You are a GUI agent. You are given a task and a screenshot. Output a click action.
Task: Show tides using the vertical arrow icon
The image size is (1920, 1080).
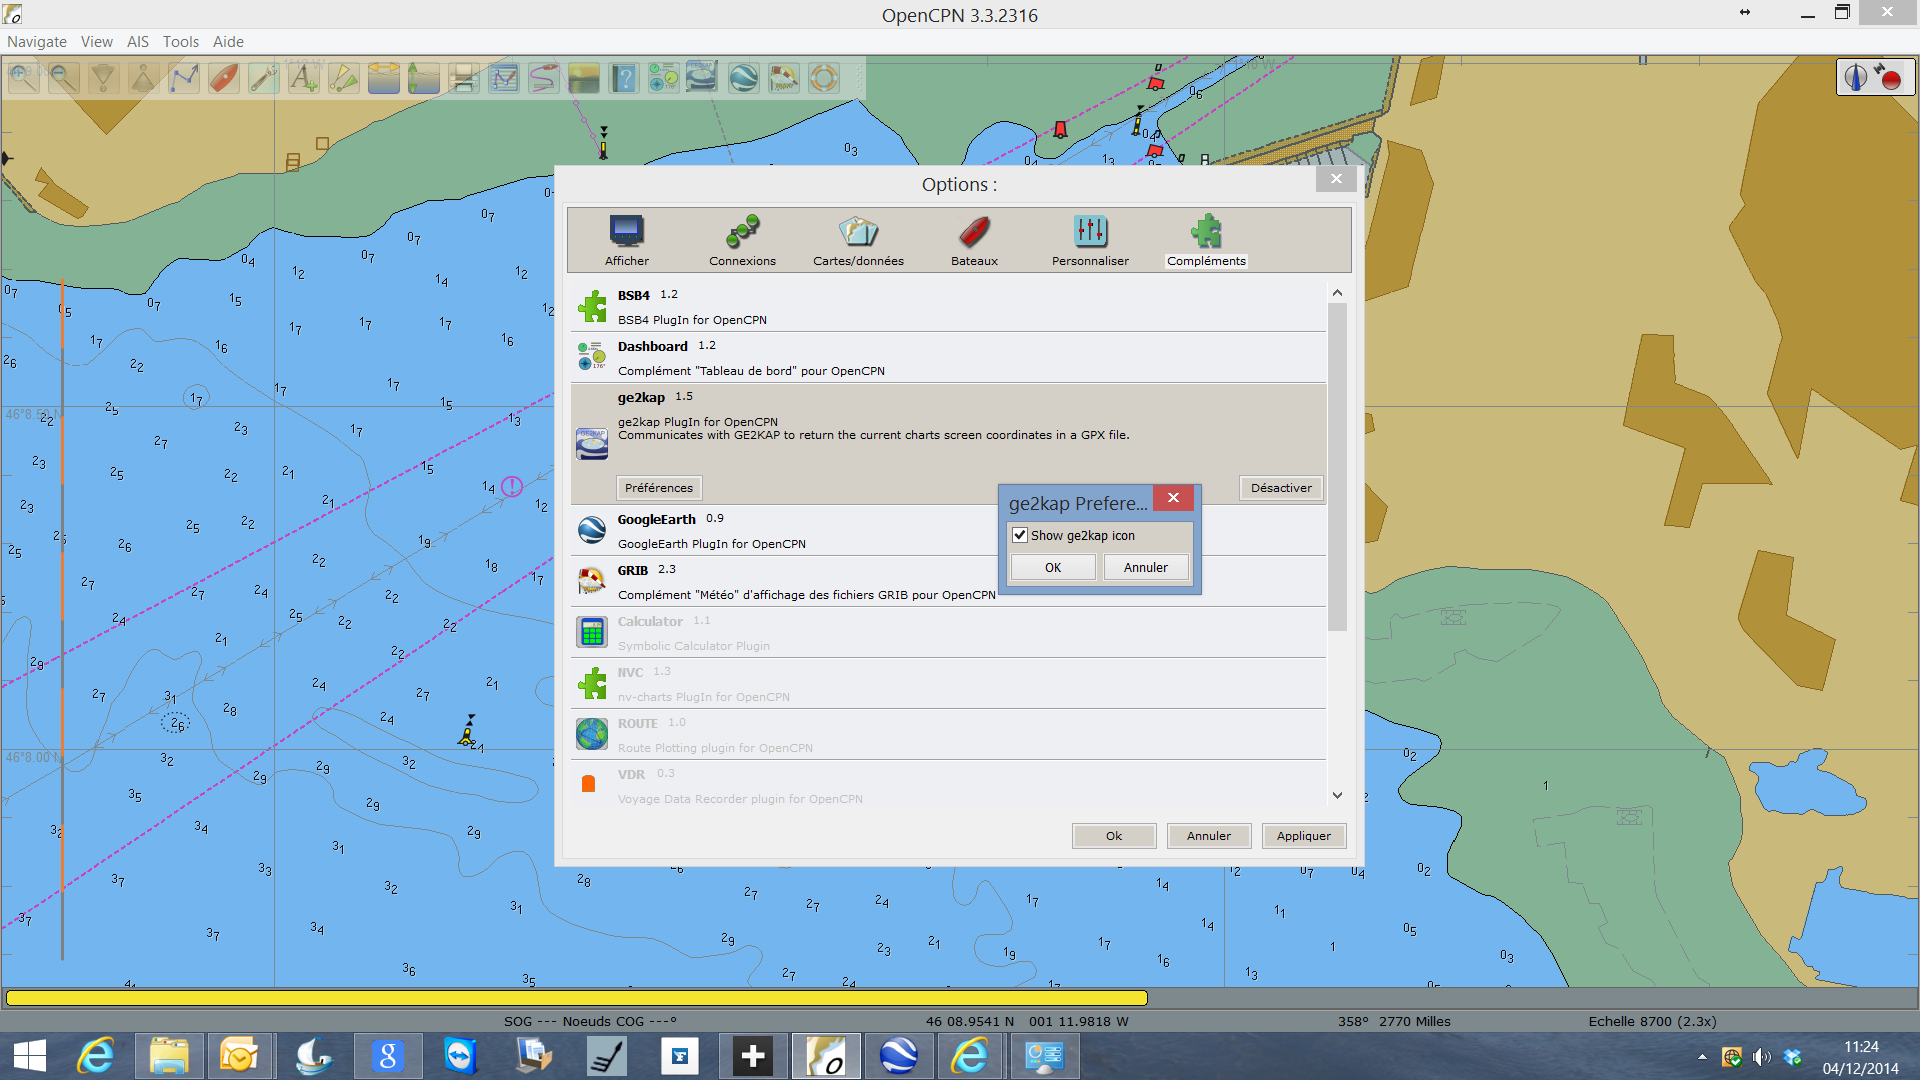pos(424,78)
